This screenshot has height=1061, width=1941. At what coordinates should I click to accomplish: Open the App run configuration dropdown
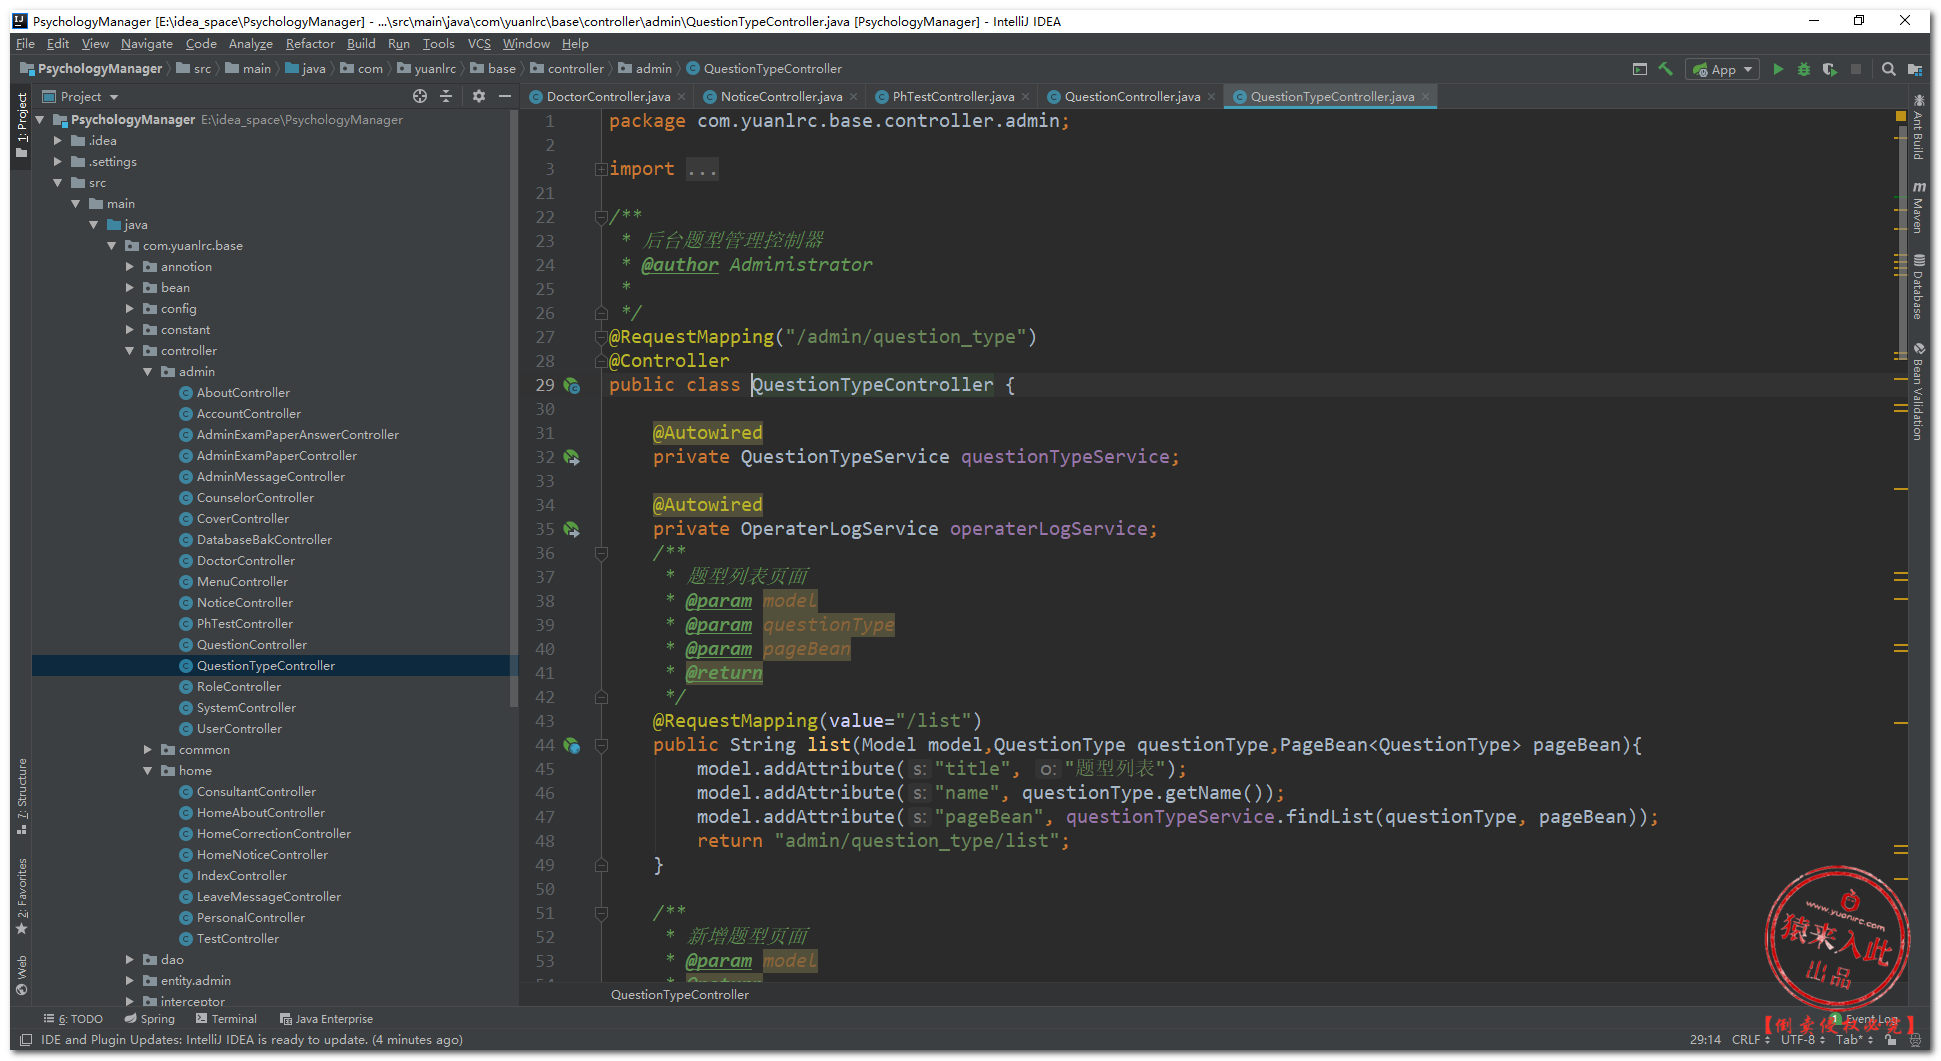1723,69
